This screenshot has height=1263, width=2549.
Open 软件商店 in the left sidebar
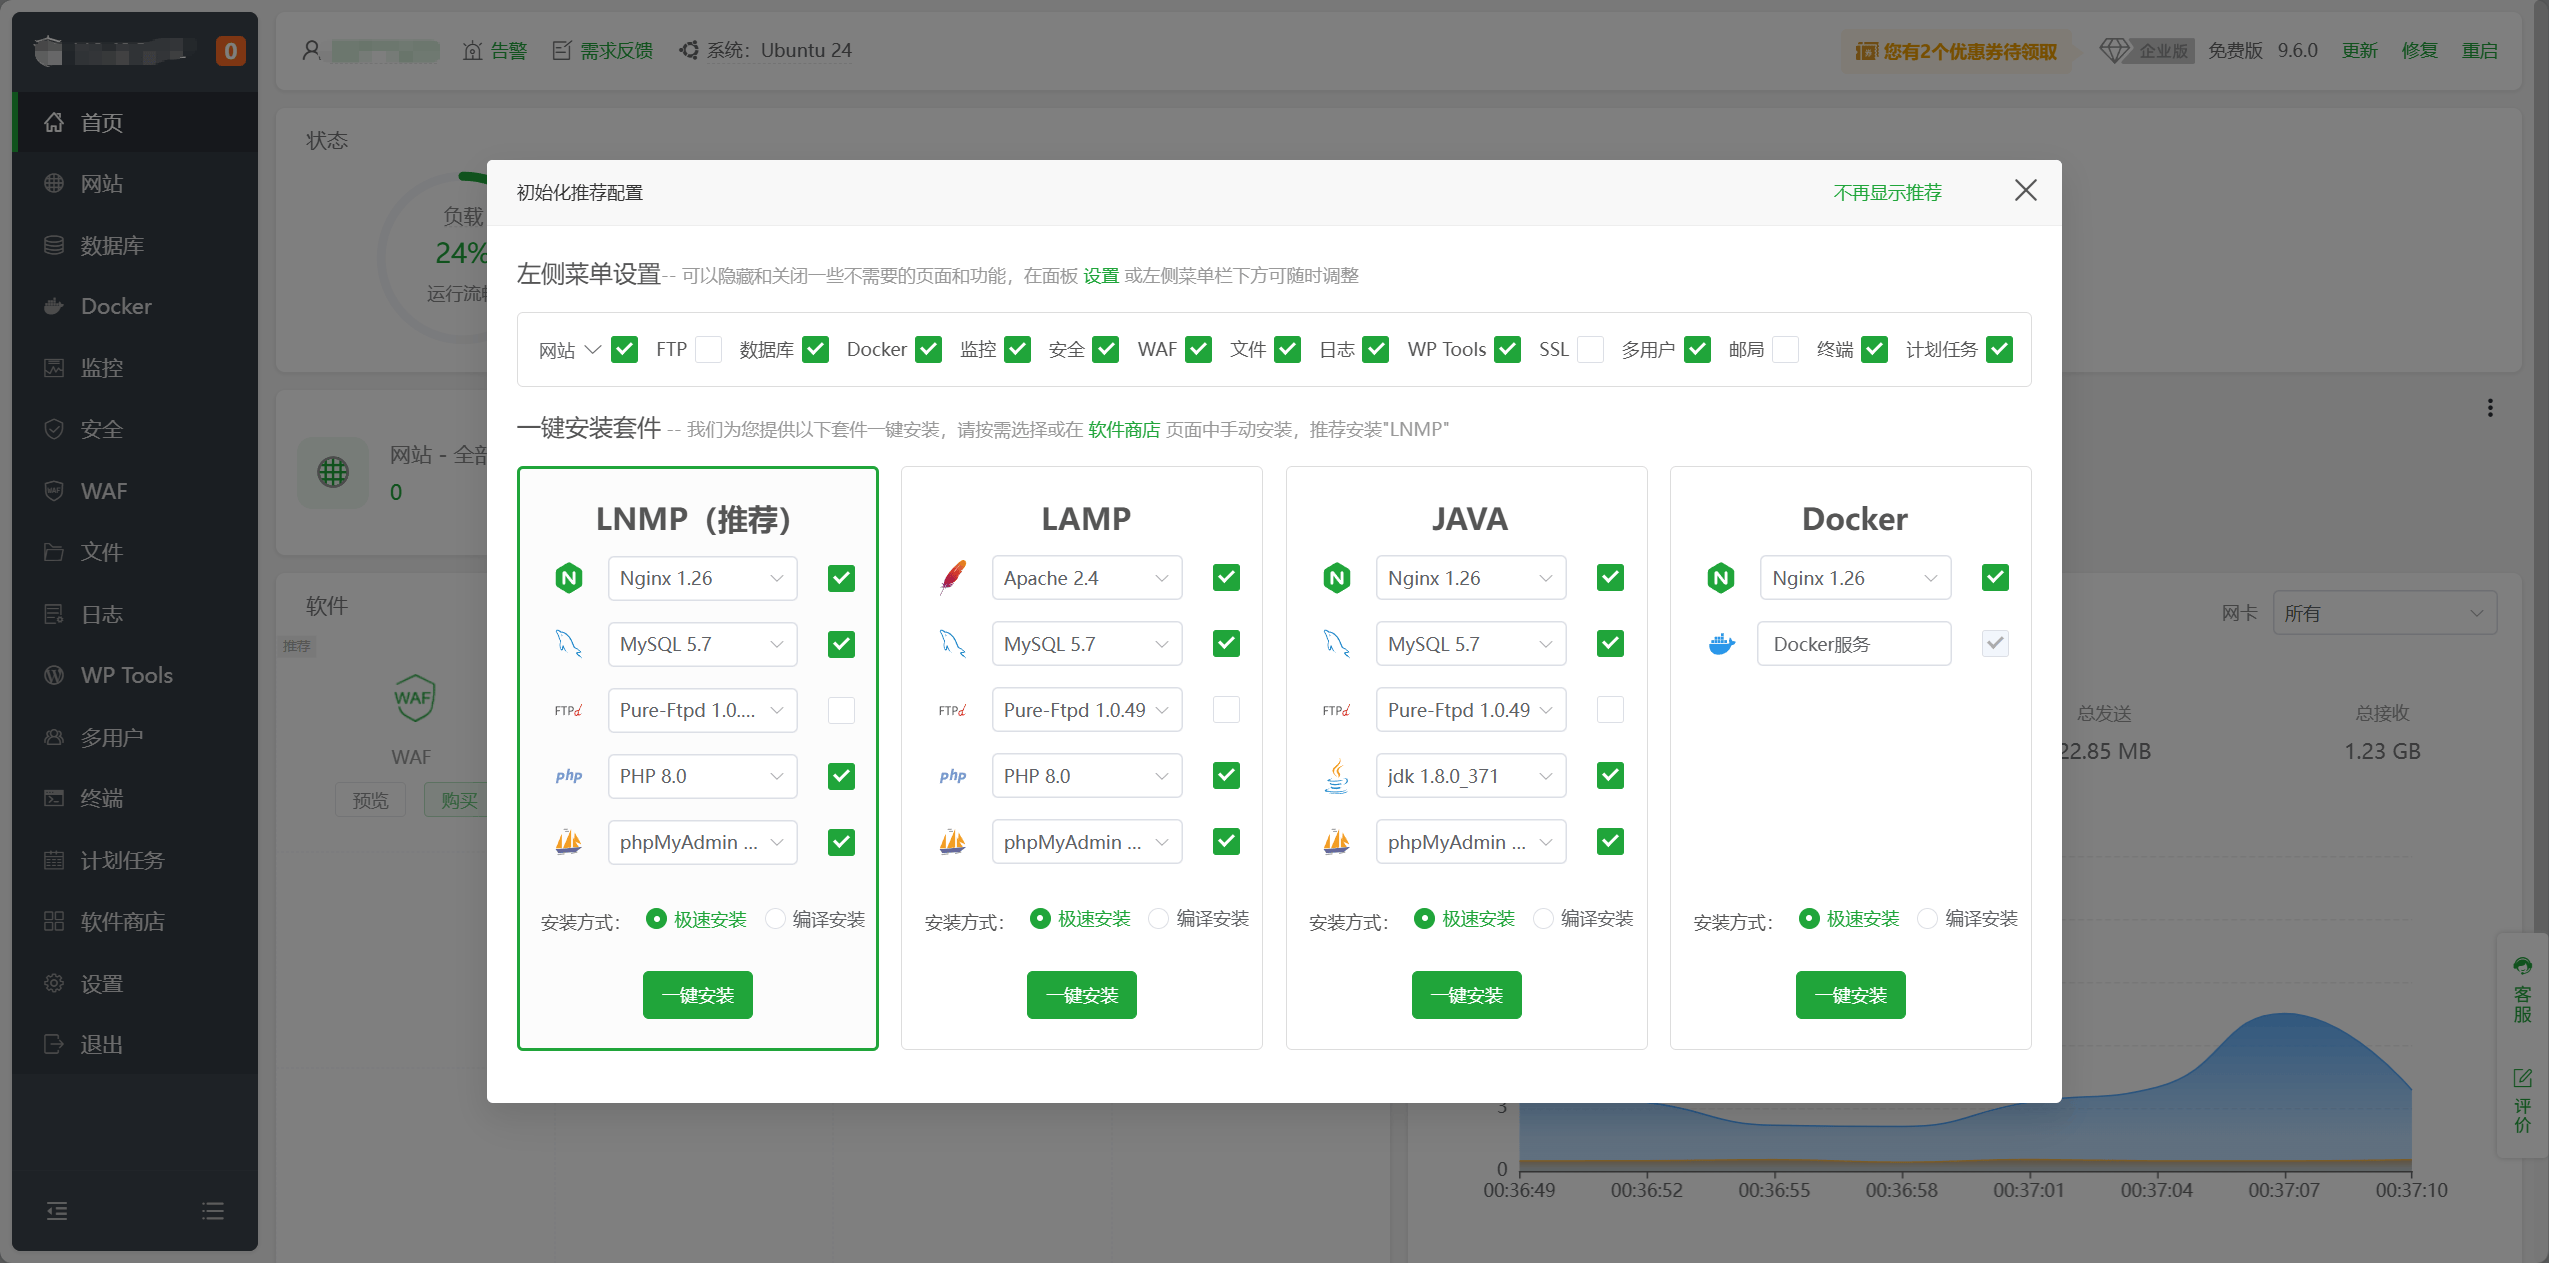coord(122,921)
